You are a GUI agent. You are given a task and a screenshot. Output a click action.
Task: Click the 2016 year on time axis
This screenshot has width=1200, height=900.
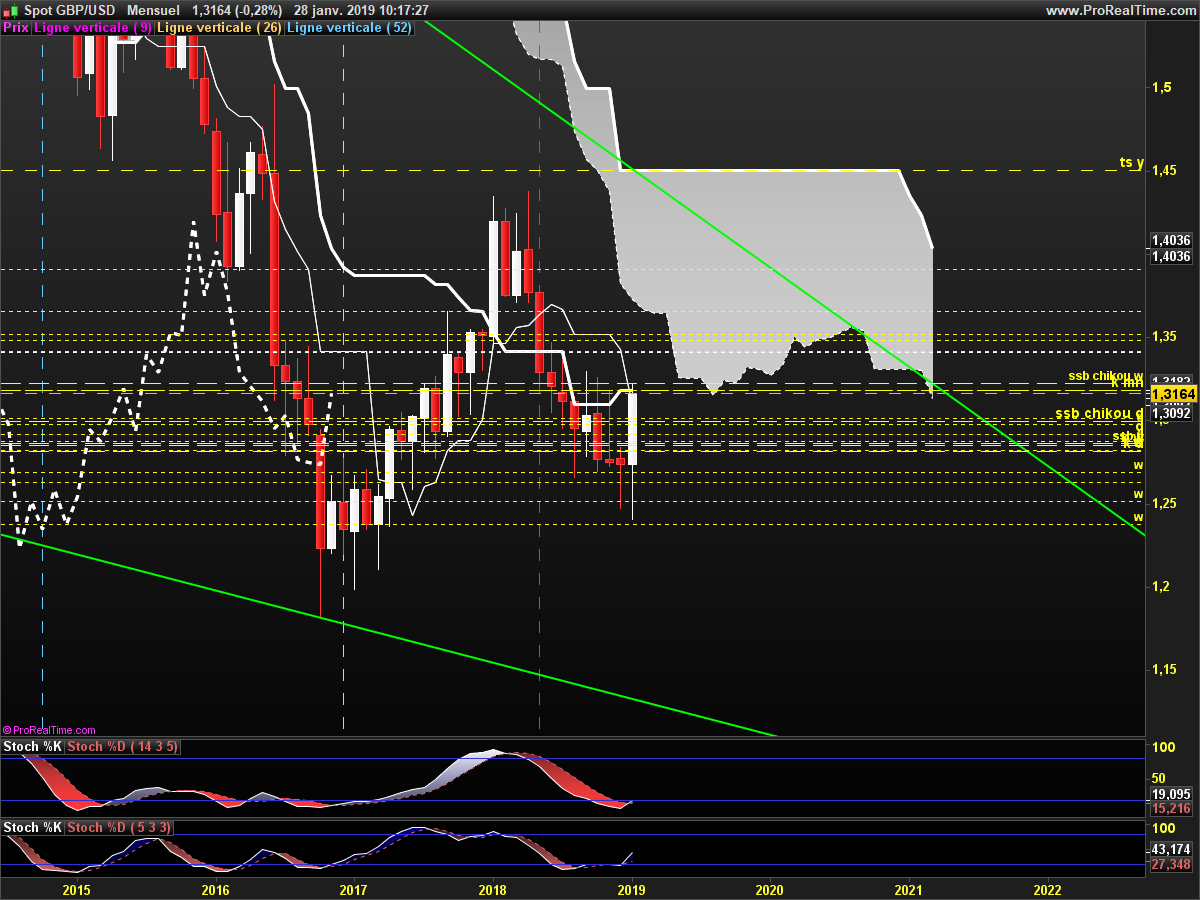(x=216, y=889)
